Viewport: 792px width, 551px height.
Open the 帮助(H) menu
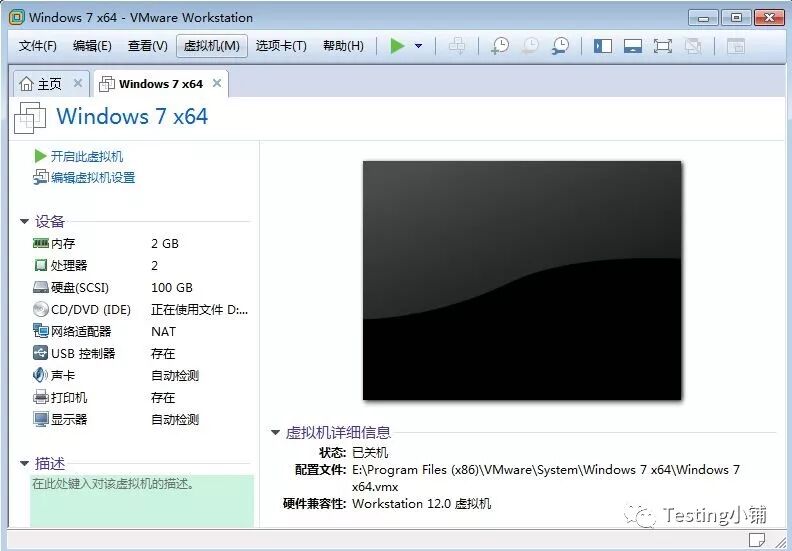343,46
